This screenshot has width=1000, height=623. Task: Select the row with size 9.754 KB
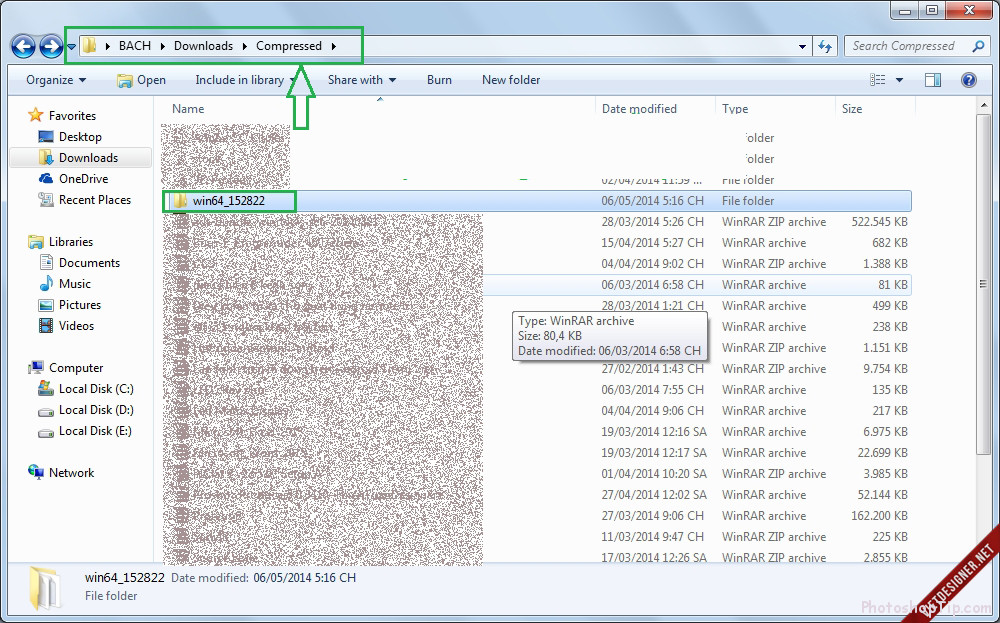536,369
